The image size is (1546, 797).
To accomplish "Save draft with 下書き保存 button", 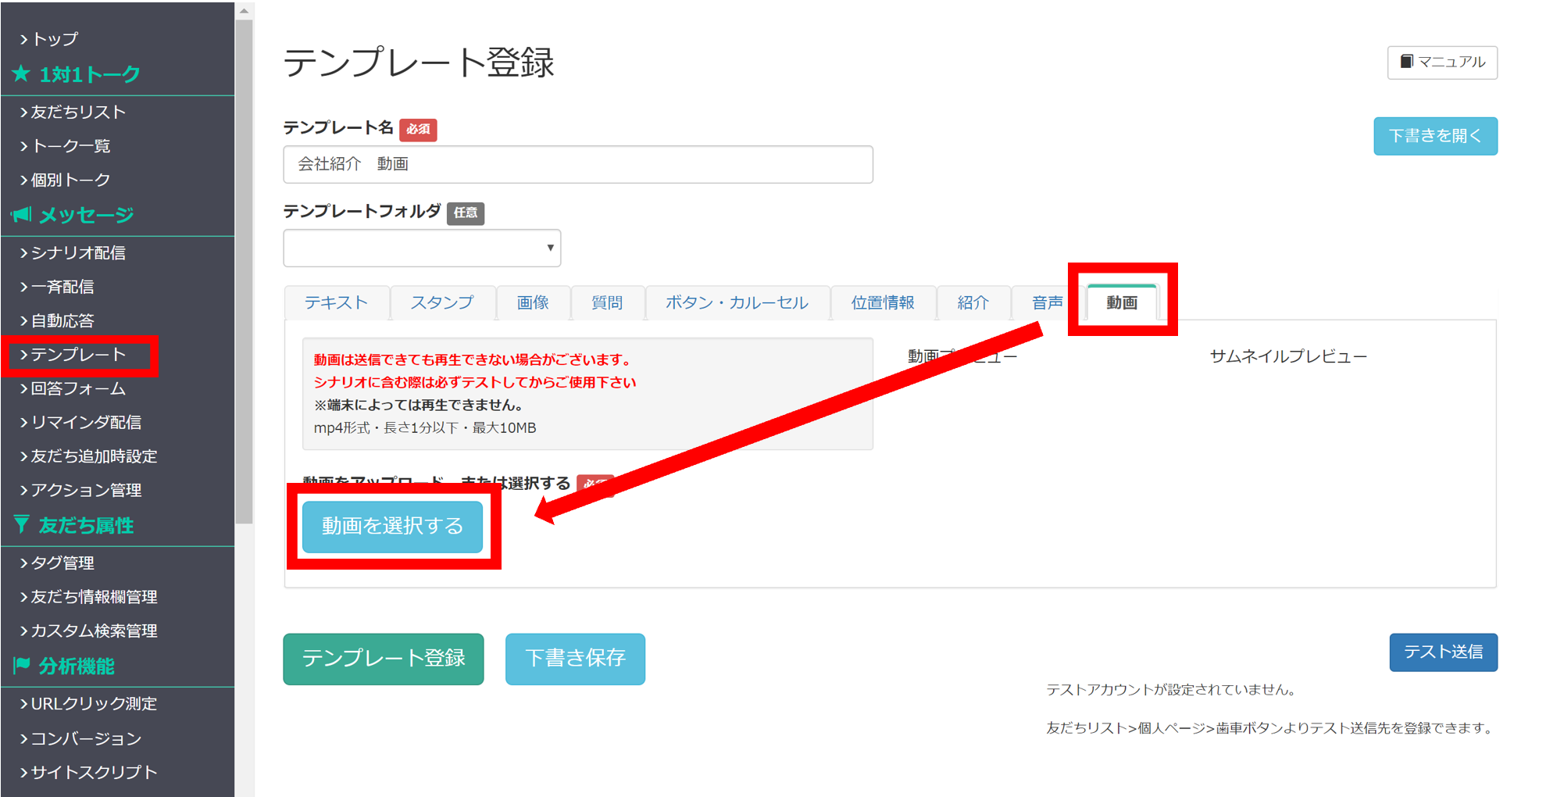I will [575, 659].
